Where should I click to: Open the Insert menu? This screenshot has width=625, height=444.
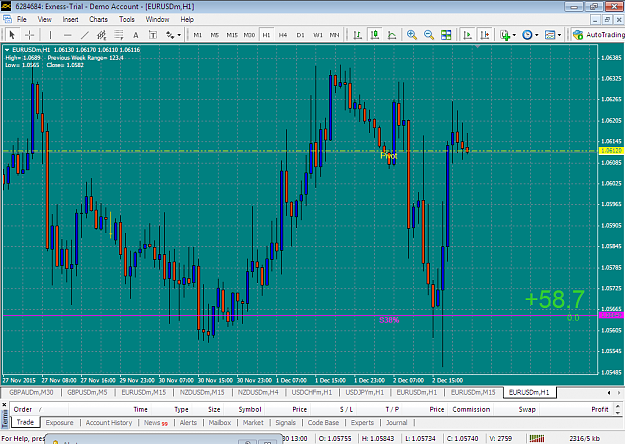pos(70,19)
